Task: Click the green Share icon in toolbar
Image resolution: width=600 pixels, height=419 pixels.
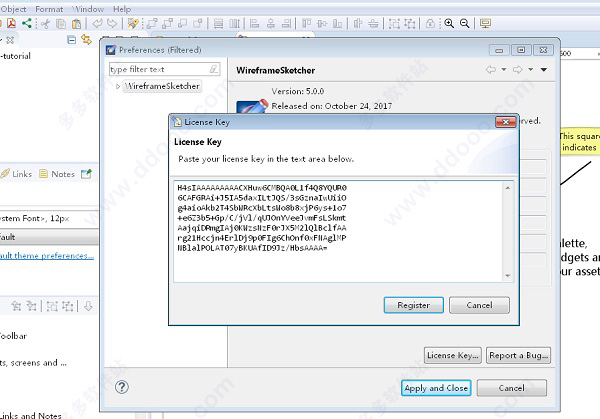Action: pos(26,23)
